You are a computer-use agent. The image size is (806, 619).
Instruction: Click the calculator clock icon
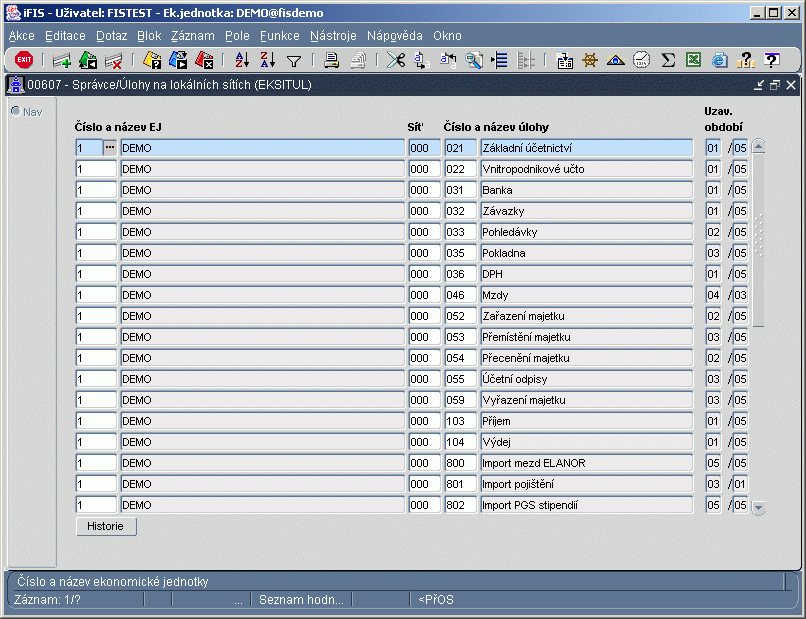(642, 61)
